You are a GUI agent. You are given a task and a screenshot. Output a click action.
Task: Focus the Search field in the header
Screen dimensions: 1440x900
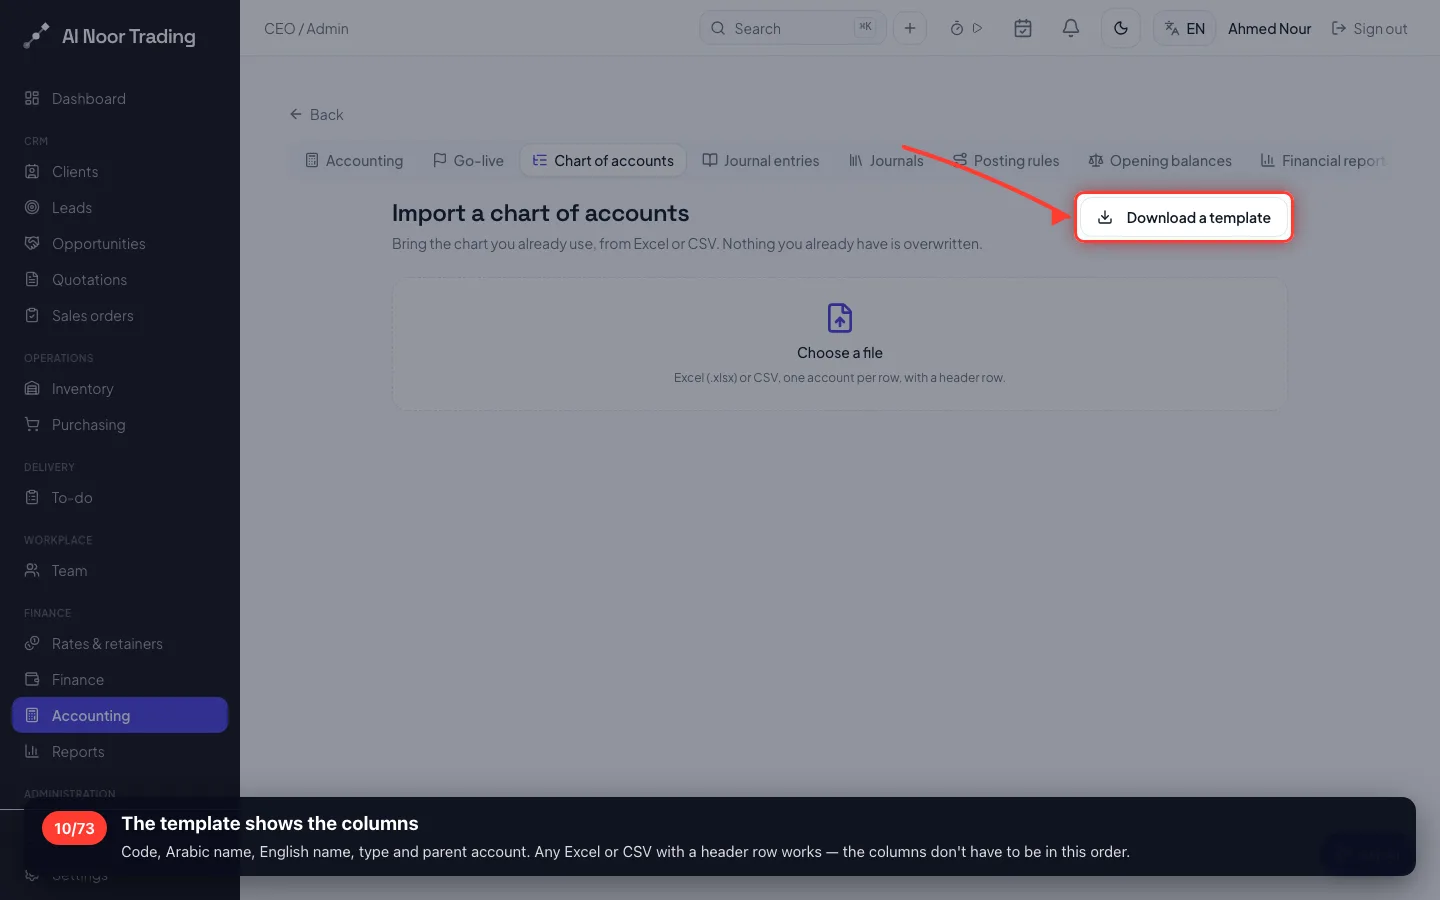point(792,28)
